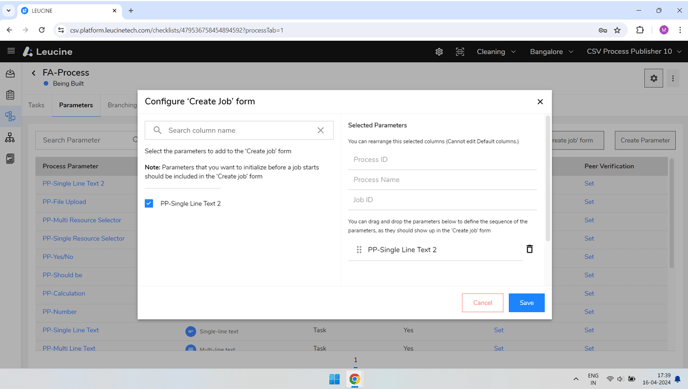Cancel the Configure Create Job form
Screen dimensions: 688x389
(482, 303)
